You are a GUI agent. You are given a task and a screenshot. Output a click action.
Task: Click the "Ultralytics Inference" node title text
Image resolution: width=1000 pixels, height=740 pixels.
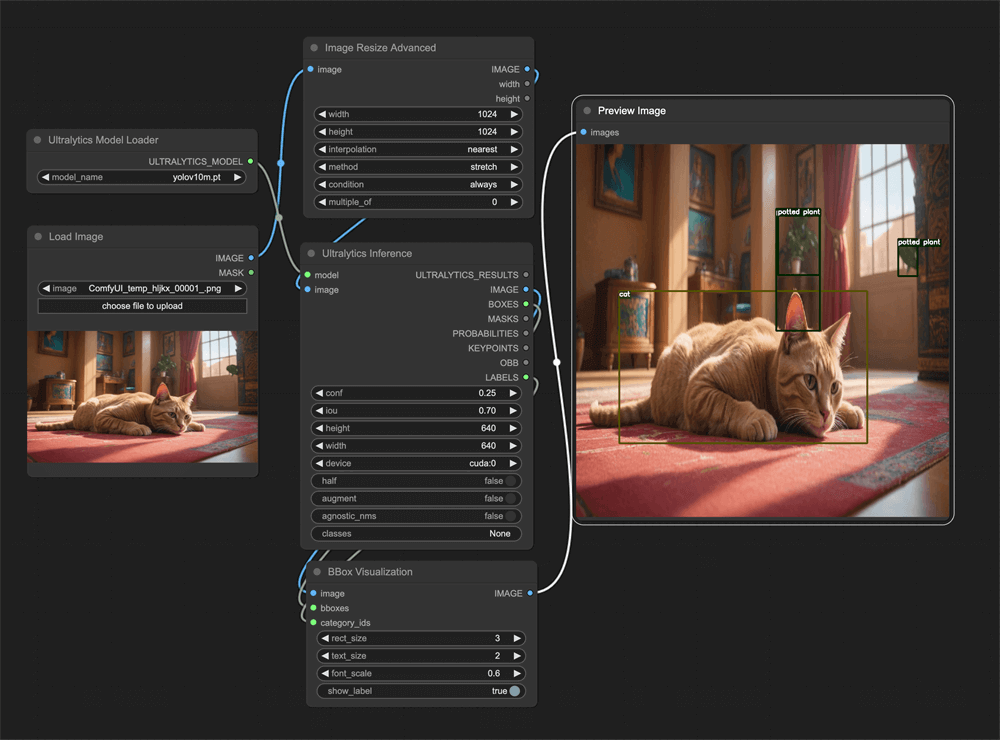367,253
